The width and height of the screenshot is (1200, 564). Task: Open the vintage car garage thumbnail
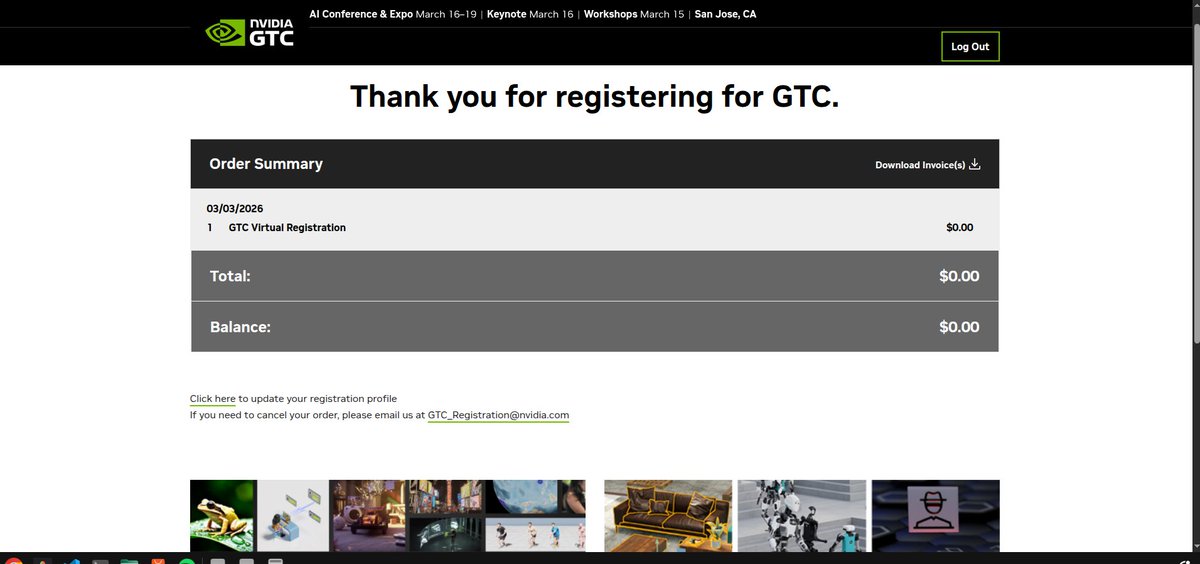click(370, 515)
